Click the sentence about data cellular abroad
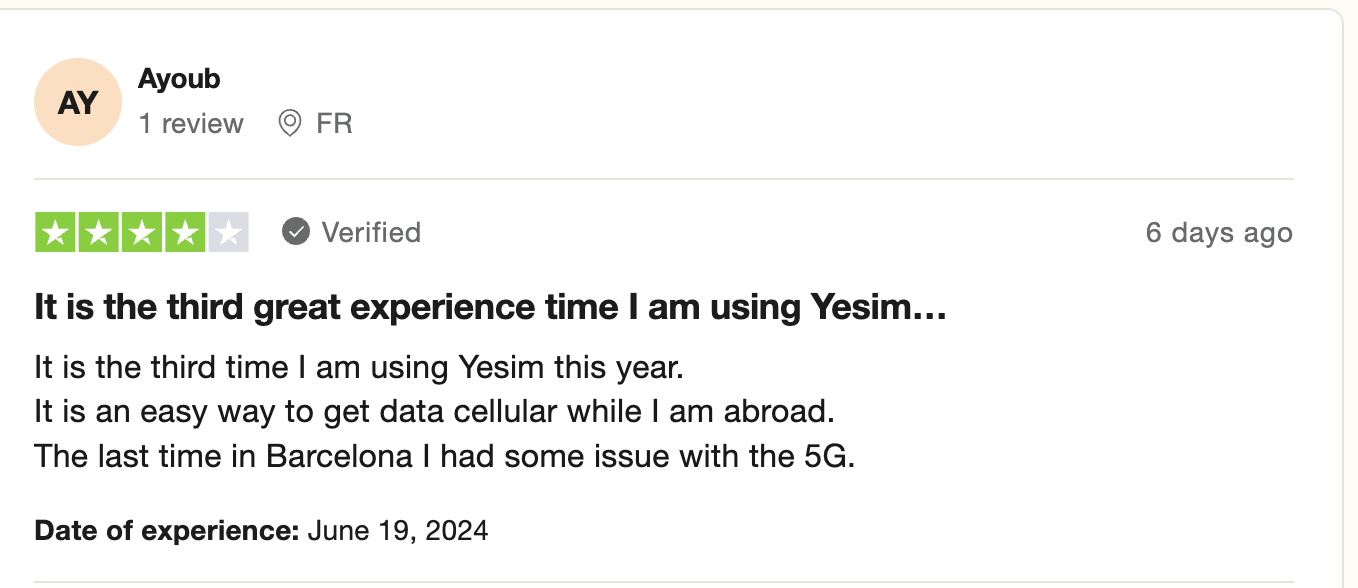Screen dimensions: 1358x588 click(x=434, y=411)
